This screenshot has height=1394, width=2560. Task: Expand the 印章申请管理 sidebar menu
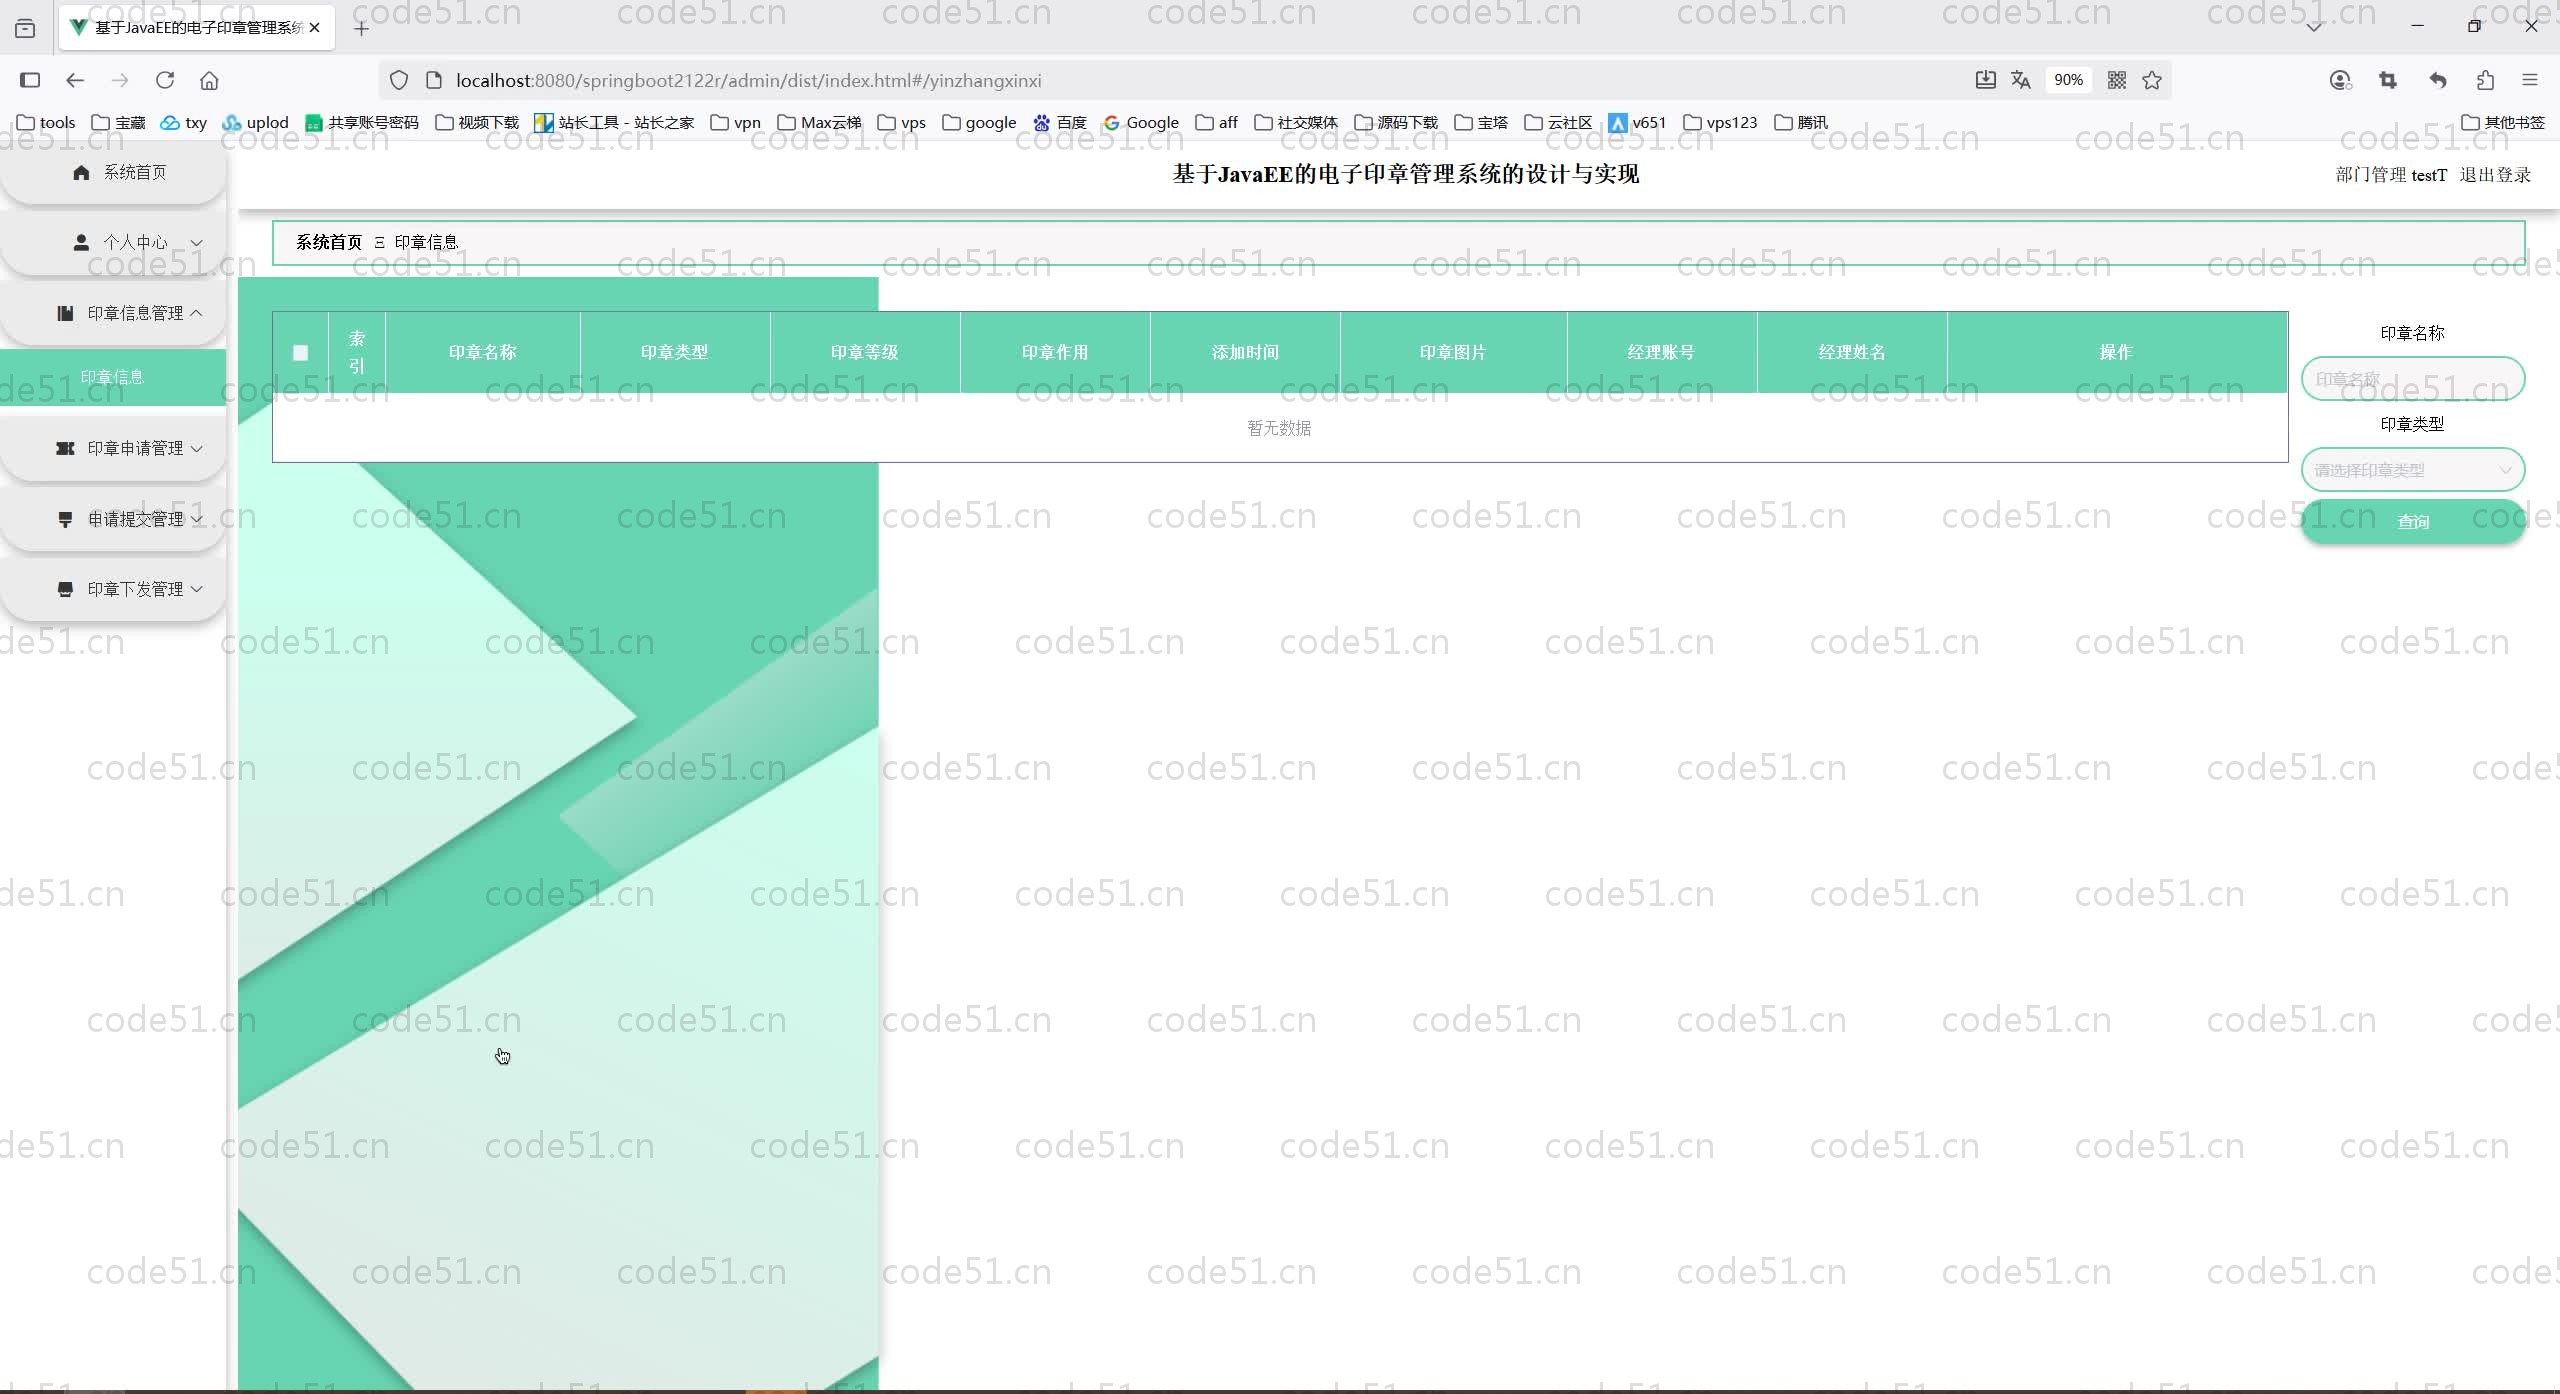click(134, 448)
